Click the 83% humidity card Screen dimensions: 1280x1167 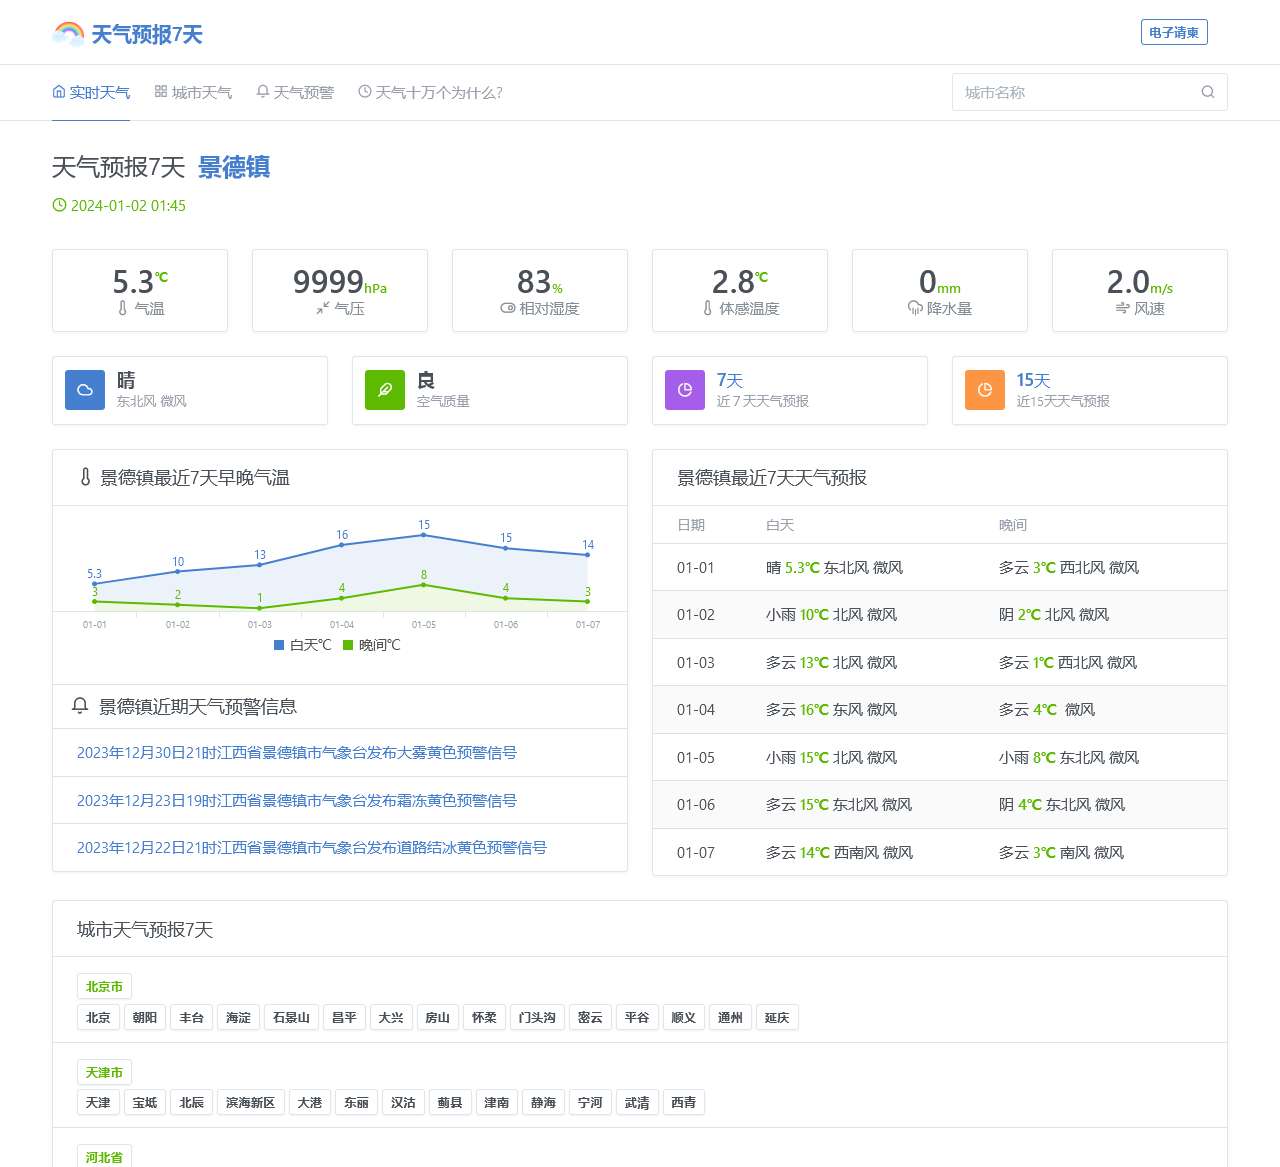click(540, 290)
